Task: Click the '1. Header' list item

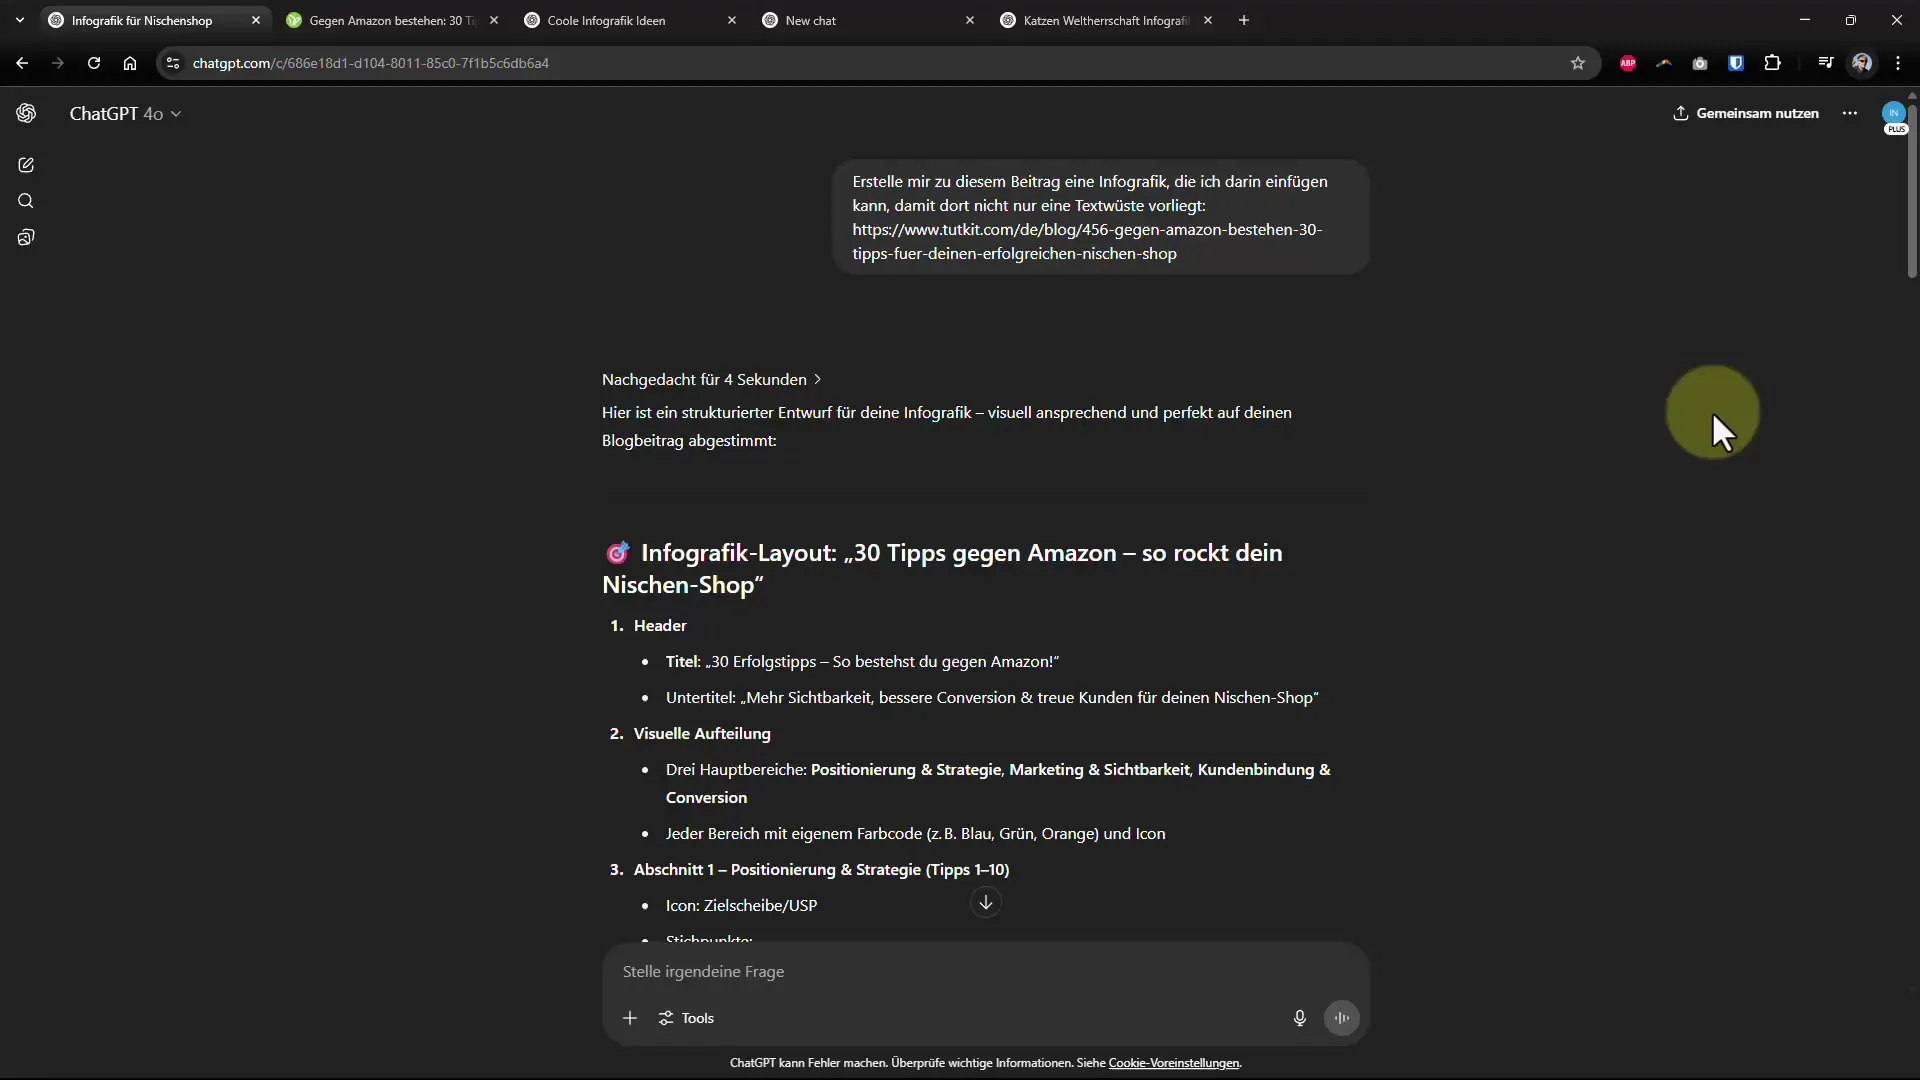Action: point(648,625)
